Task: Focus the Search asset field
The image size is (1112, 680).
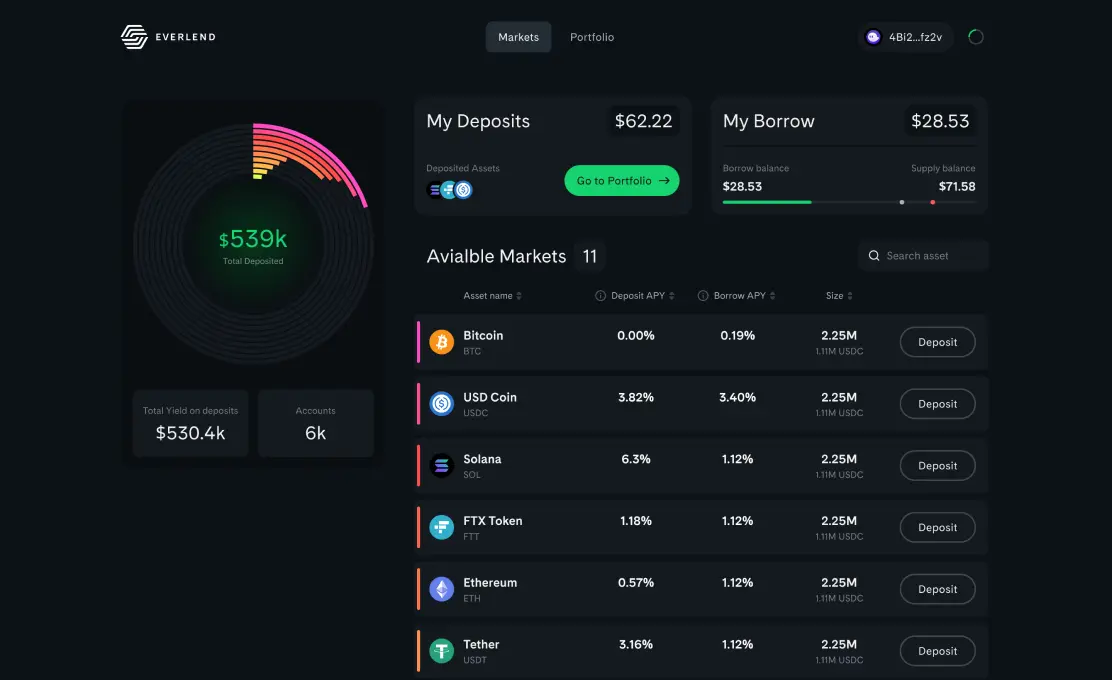Action: [x=923, y=255]
